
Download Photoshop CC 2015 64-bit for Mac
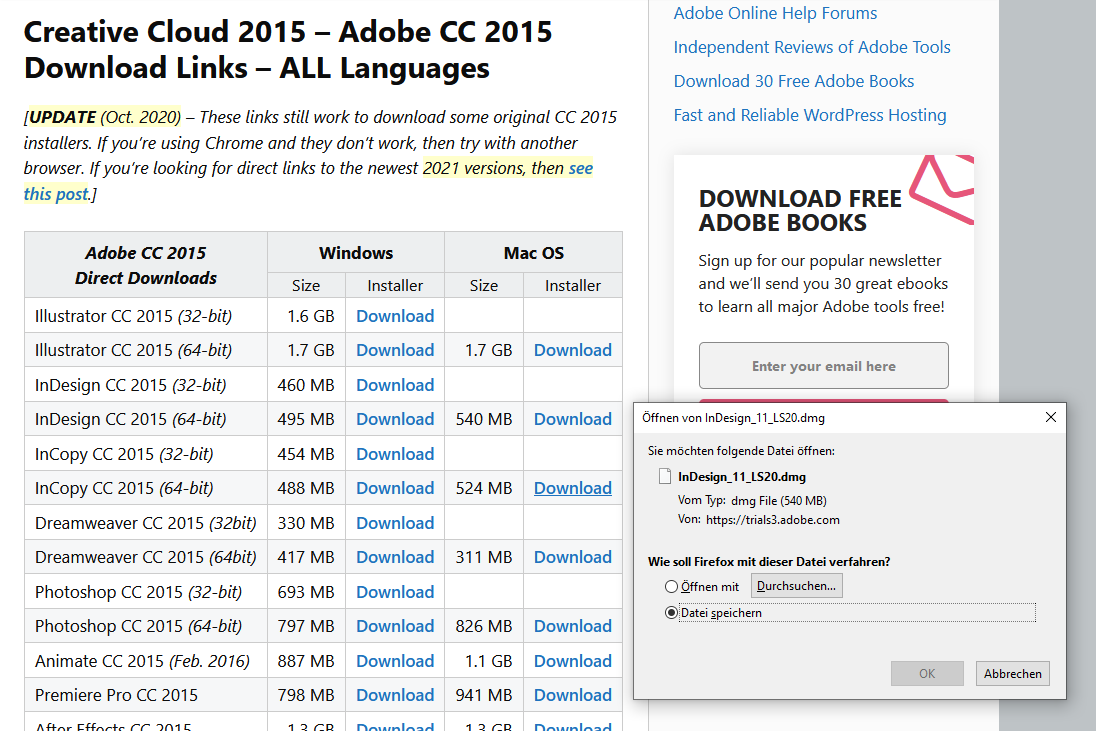pyautogui.click(x=573, y=625)
